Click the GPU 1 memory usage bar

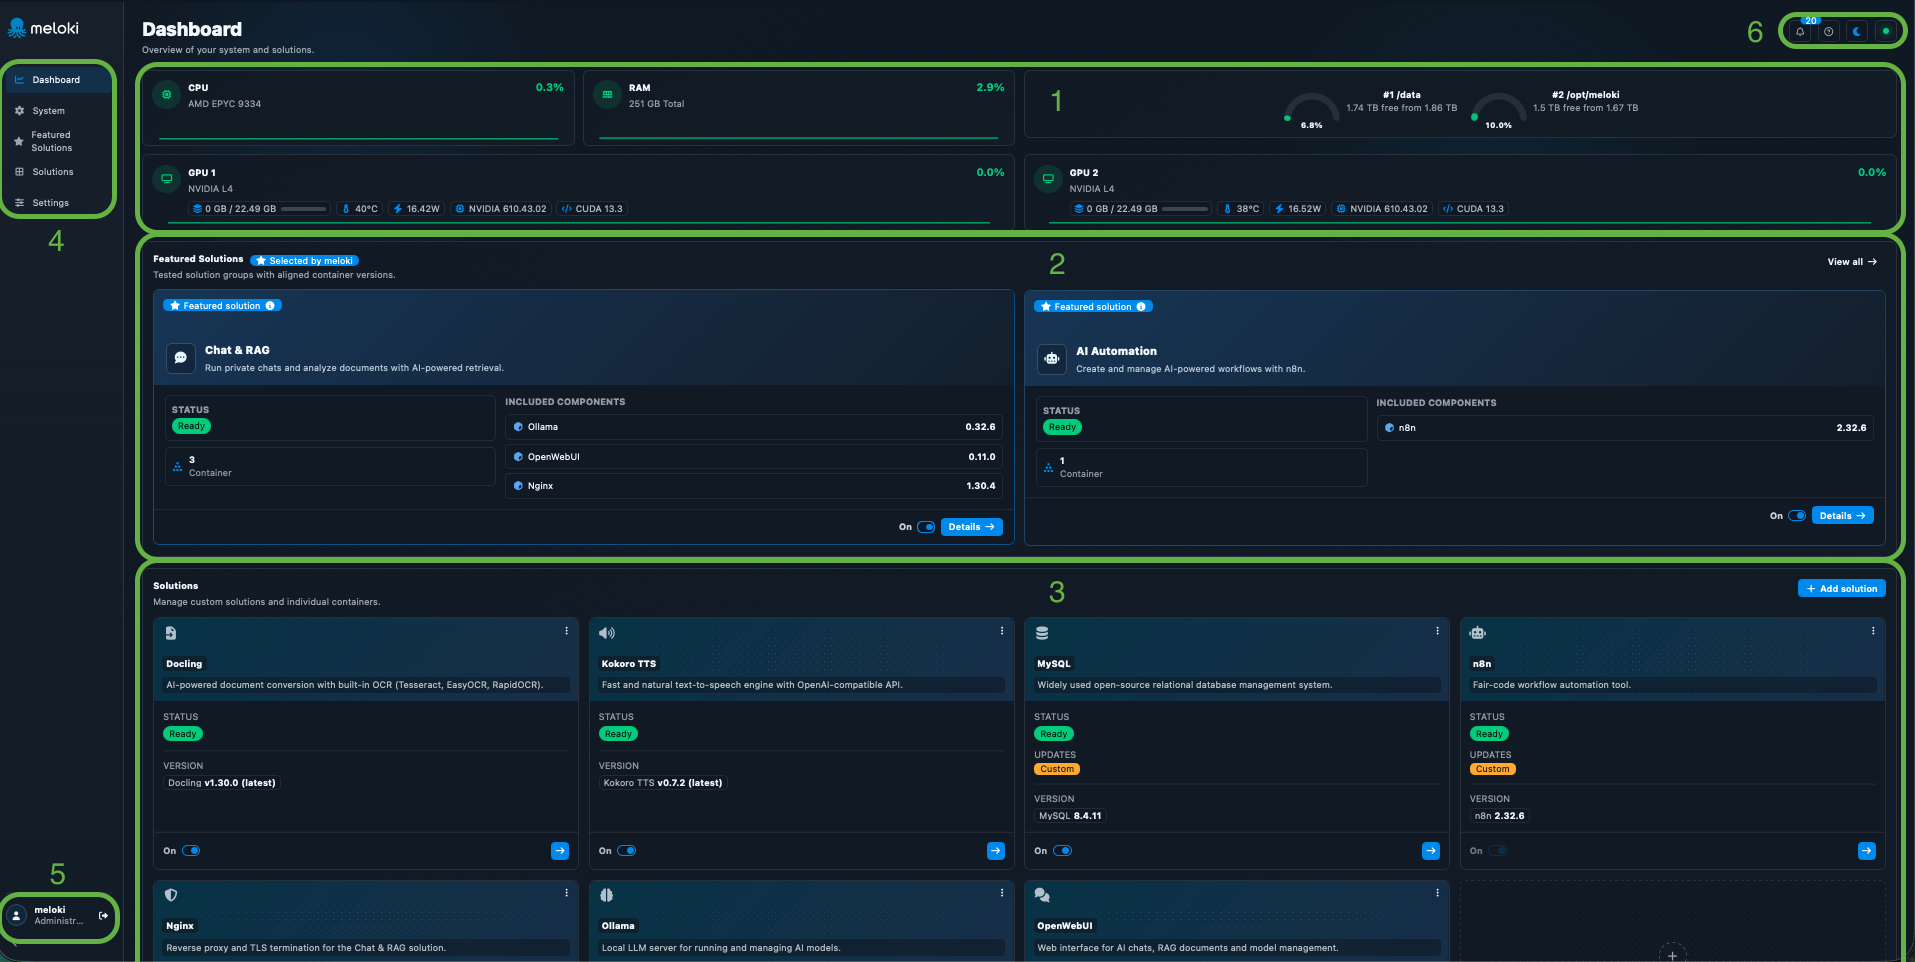point(305,209)
